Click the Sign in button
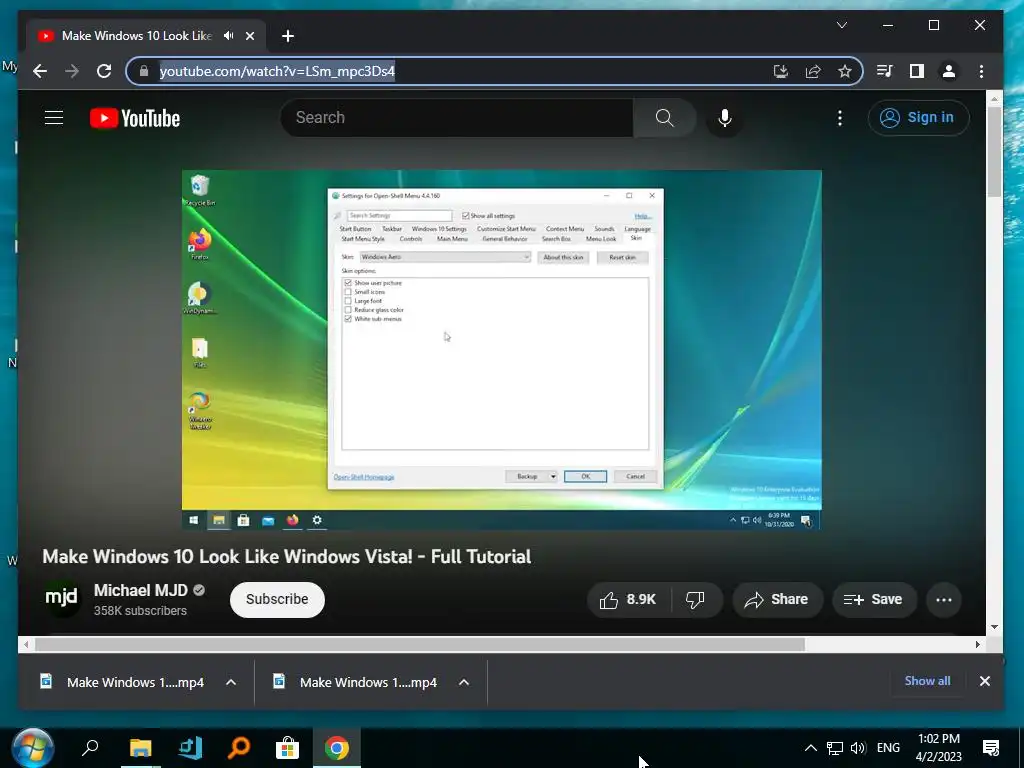This screenshot has width=1024, height=768. 918,118
